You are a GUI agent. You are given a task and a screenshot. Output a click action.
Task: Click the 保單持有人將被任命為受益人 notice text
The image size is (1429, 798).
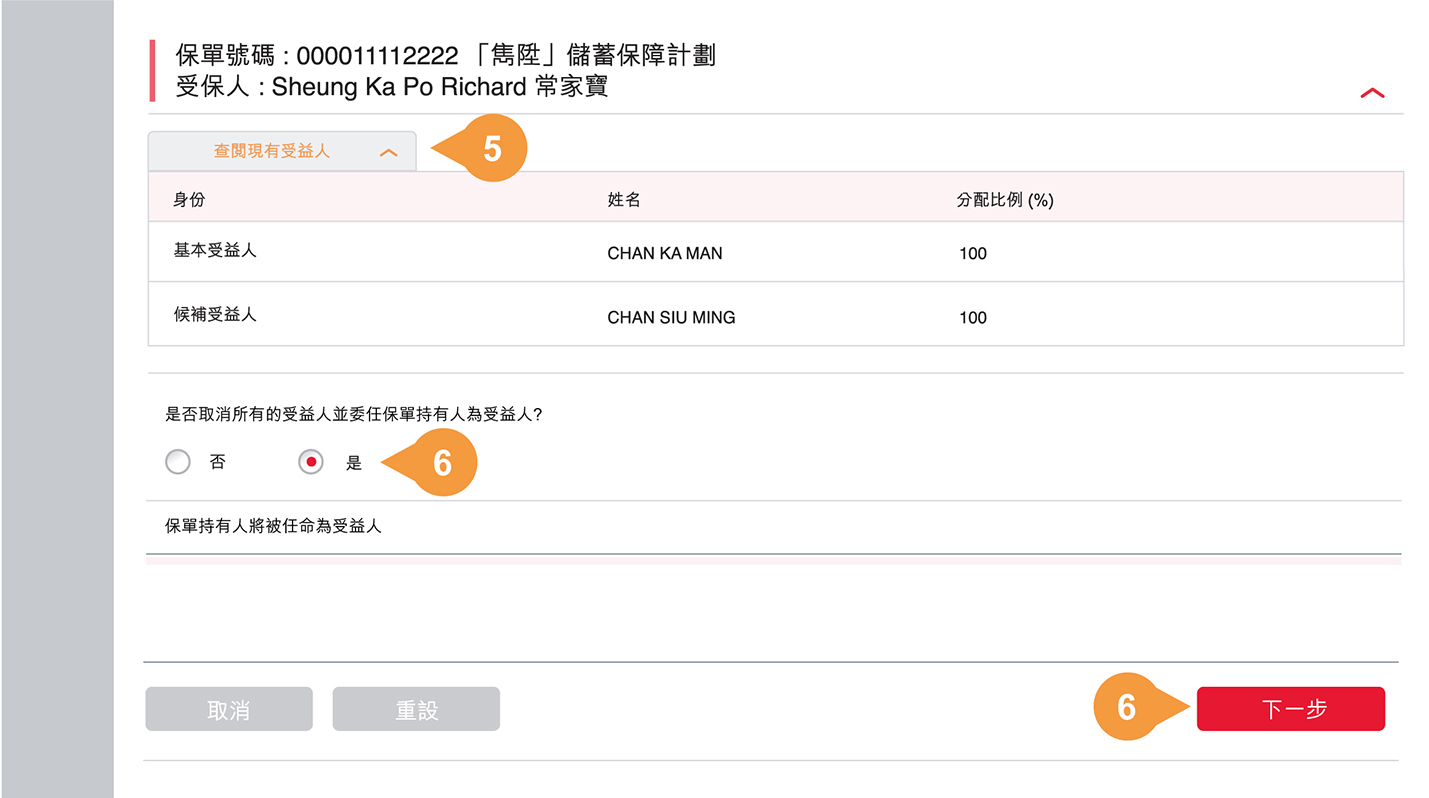(273, 525)
